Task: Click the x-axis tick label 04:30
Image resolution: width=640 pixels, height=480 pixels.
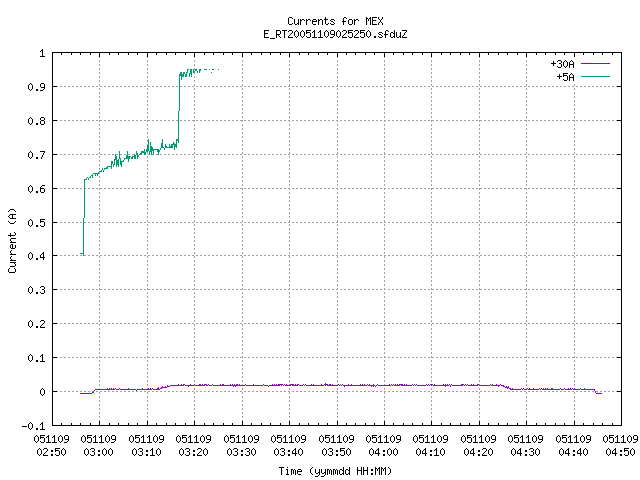Action: [x=526, y=452]
